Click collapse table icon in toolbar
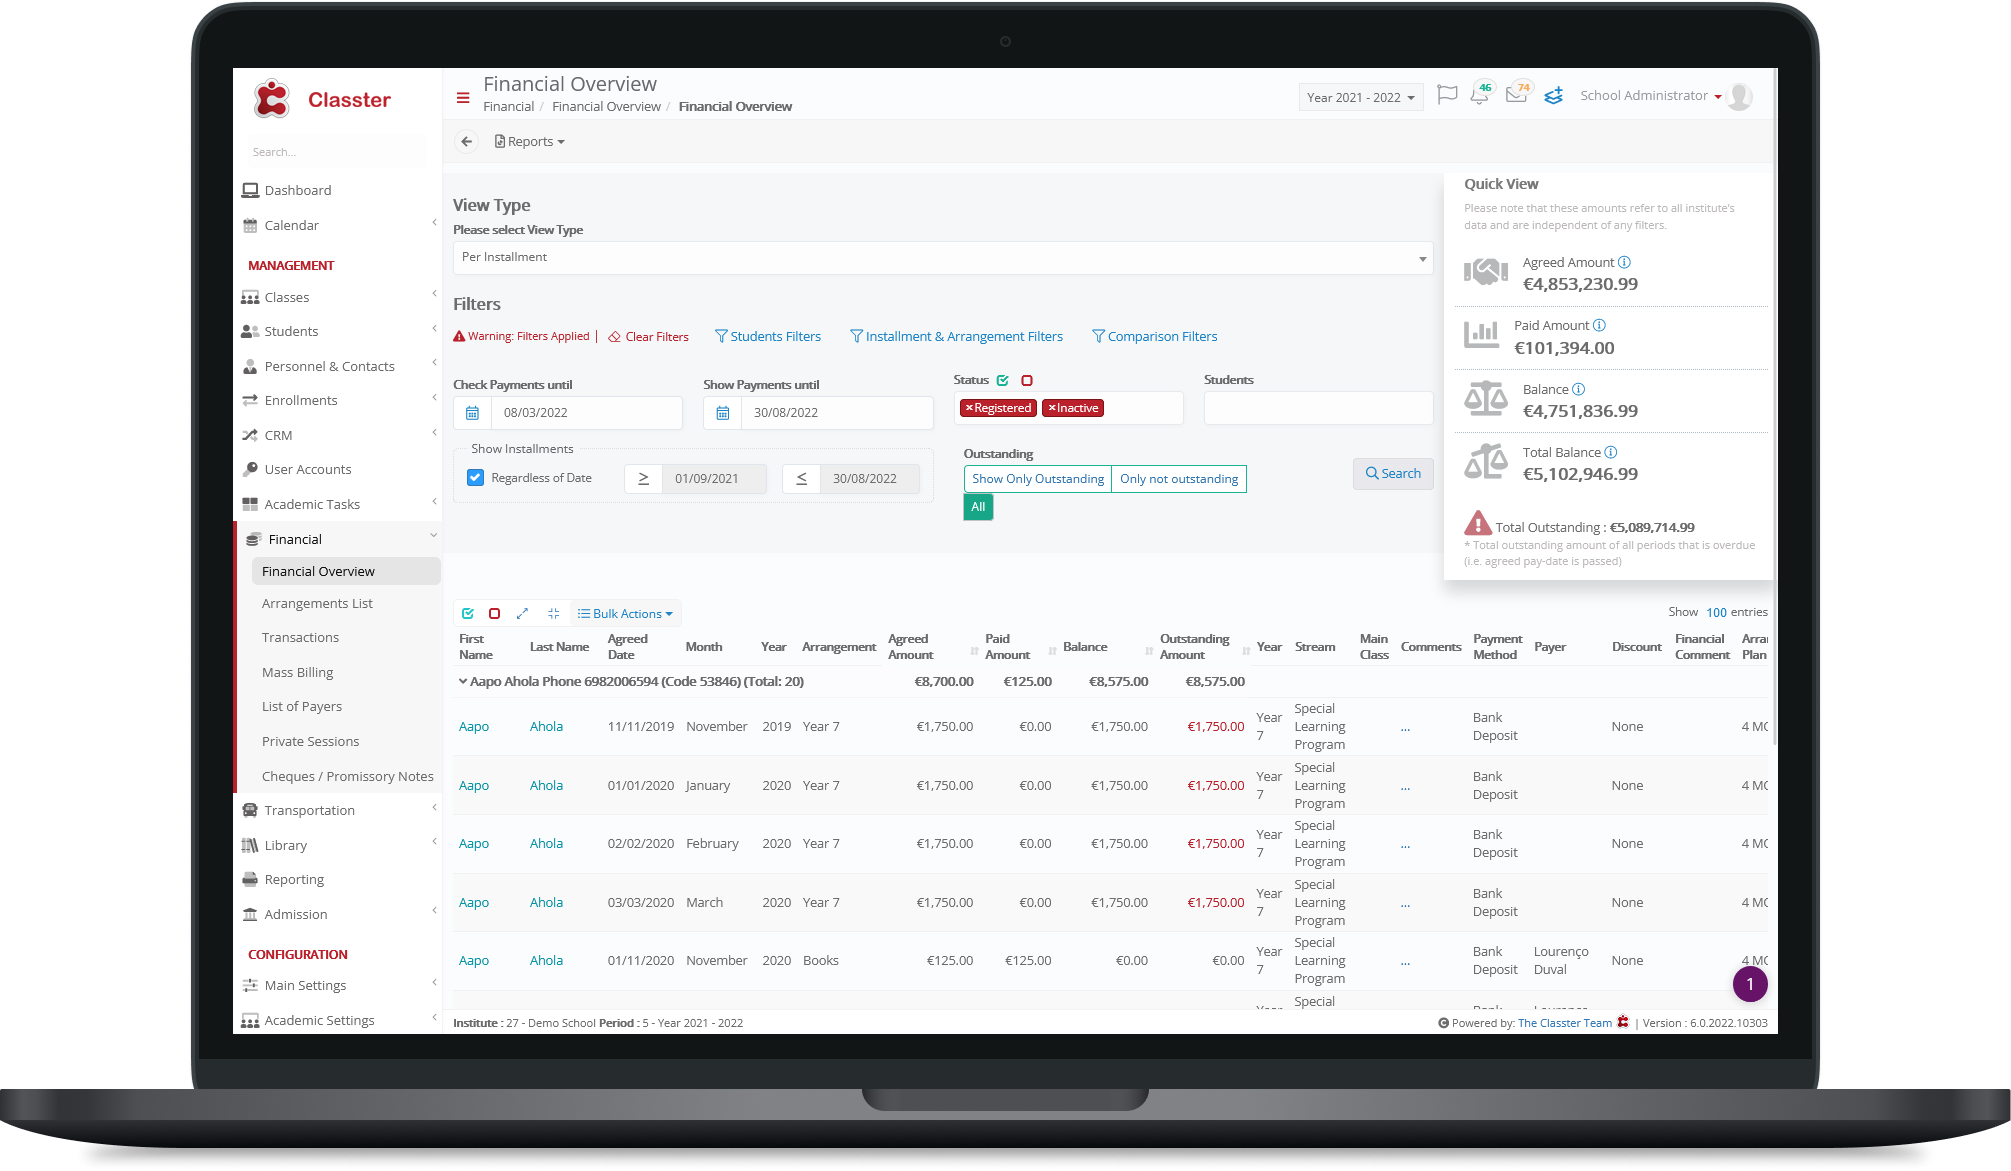 553,614
